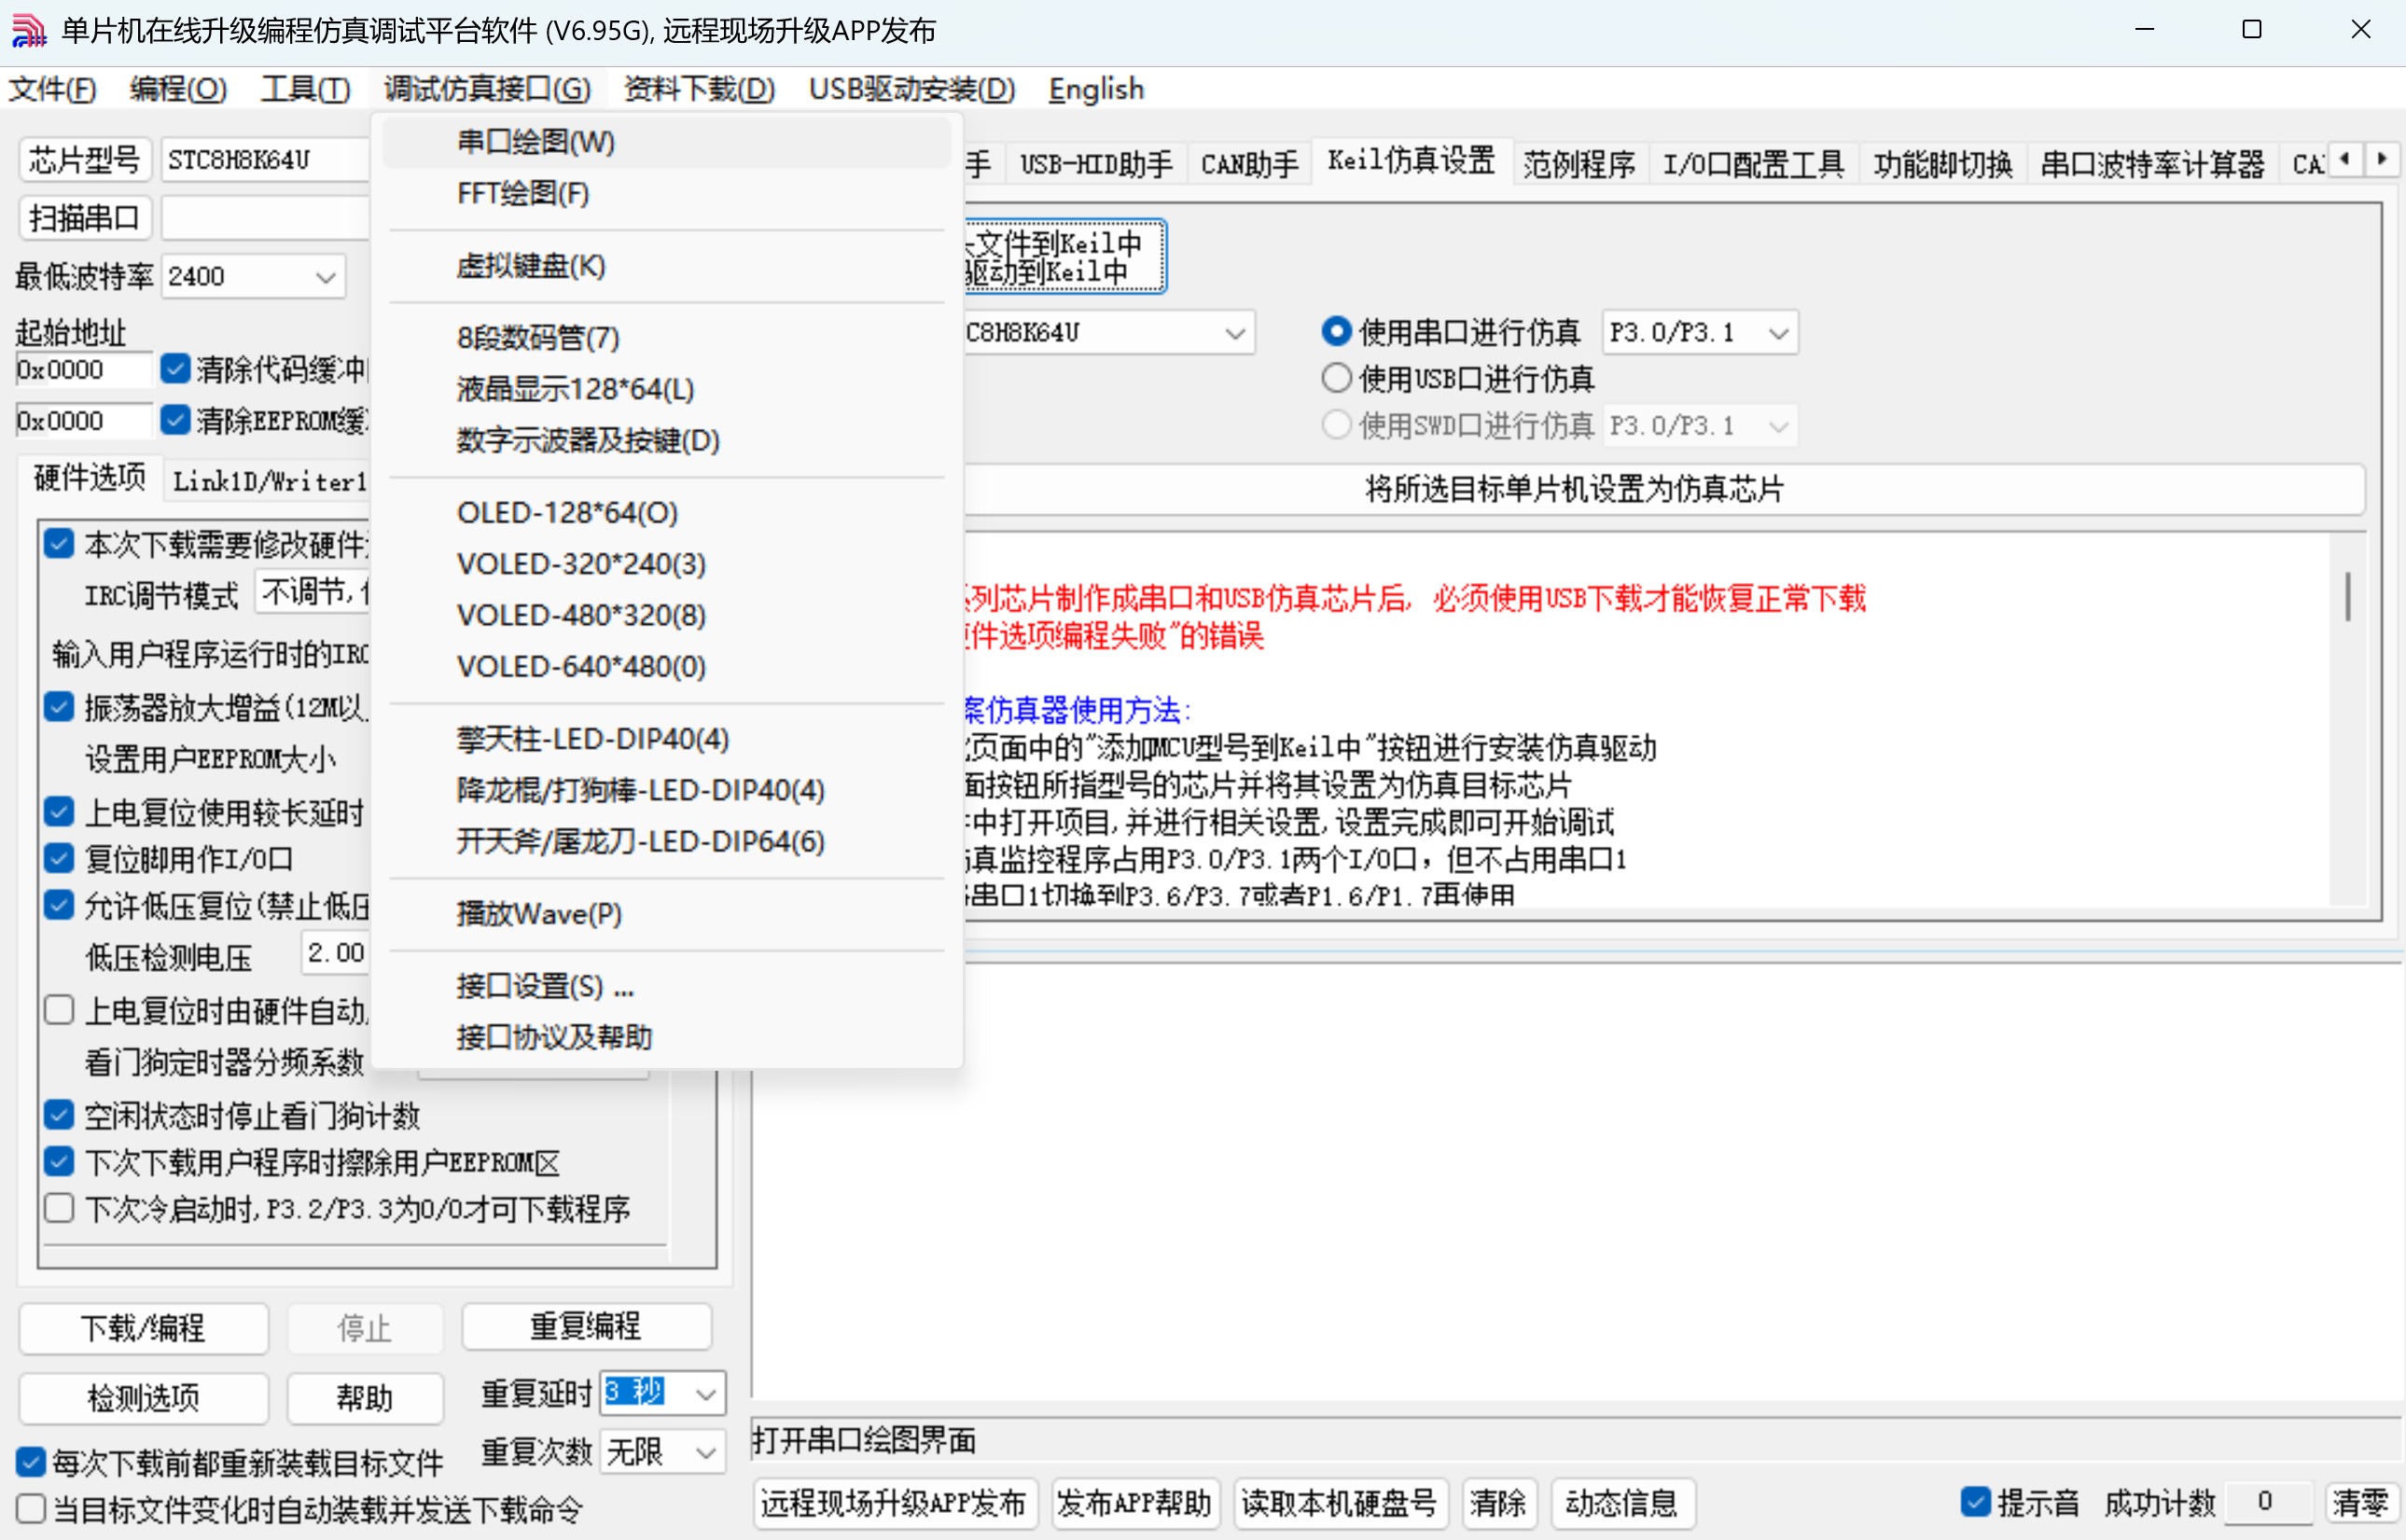Toggle 振荡器放大增益 checkbox
Screen dimensions: 2406x1540
pyautogui.click(x=59, y=707)
